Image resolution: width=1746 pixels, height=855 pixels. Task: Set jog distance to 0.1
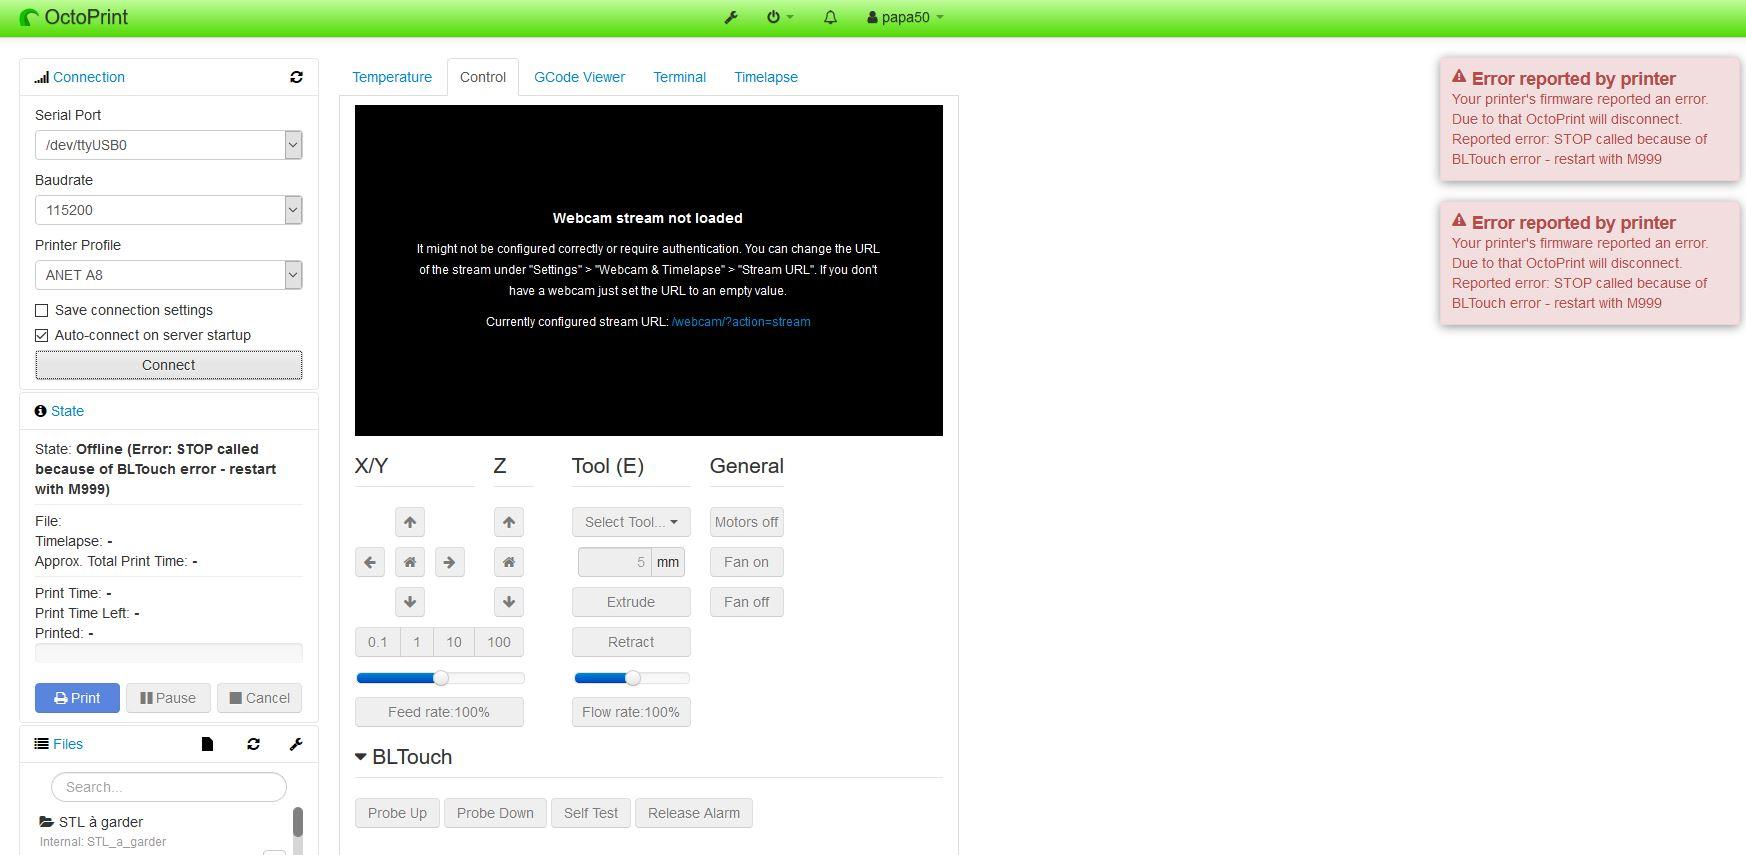(x=378, y=642)
